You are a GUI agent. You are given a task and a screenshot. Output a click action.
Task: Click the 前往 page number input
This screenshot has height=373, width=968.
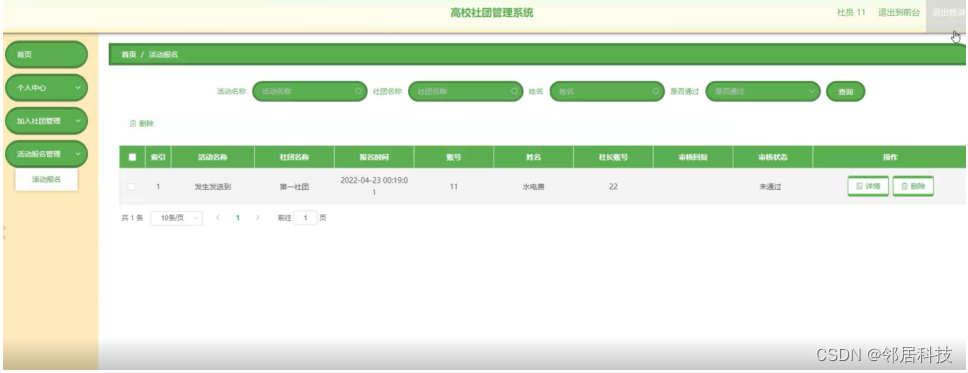point(306,218)
